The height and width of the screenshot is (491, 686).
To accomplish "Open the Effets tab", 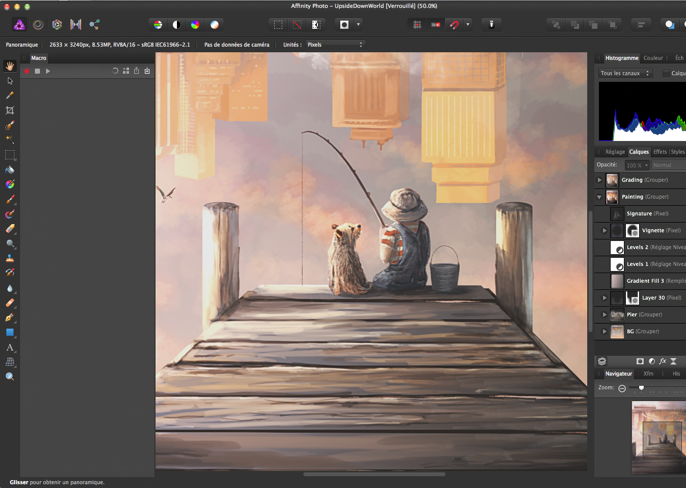I will click(660, 152).
